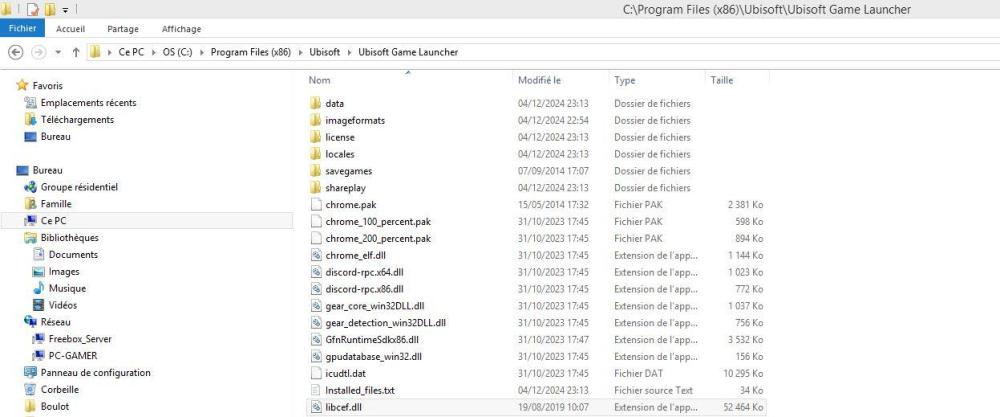The image size is (1000, 417).
Task: Switch to the Accueil tab
Action: point(70,29)
